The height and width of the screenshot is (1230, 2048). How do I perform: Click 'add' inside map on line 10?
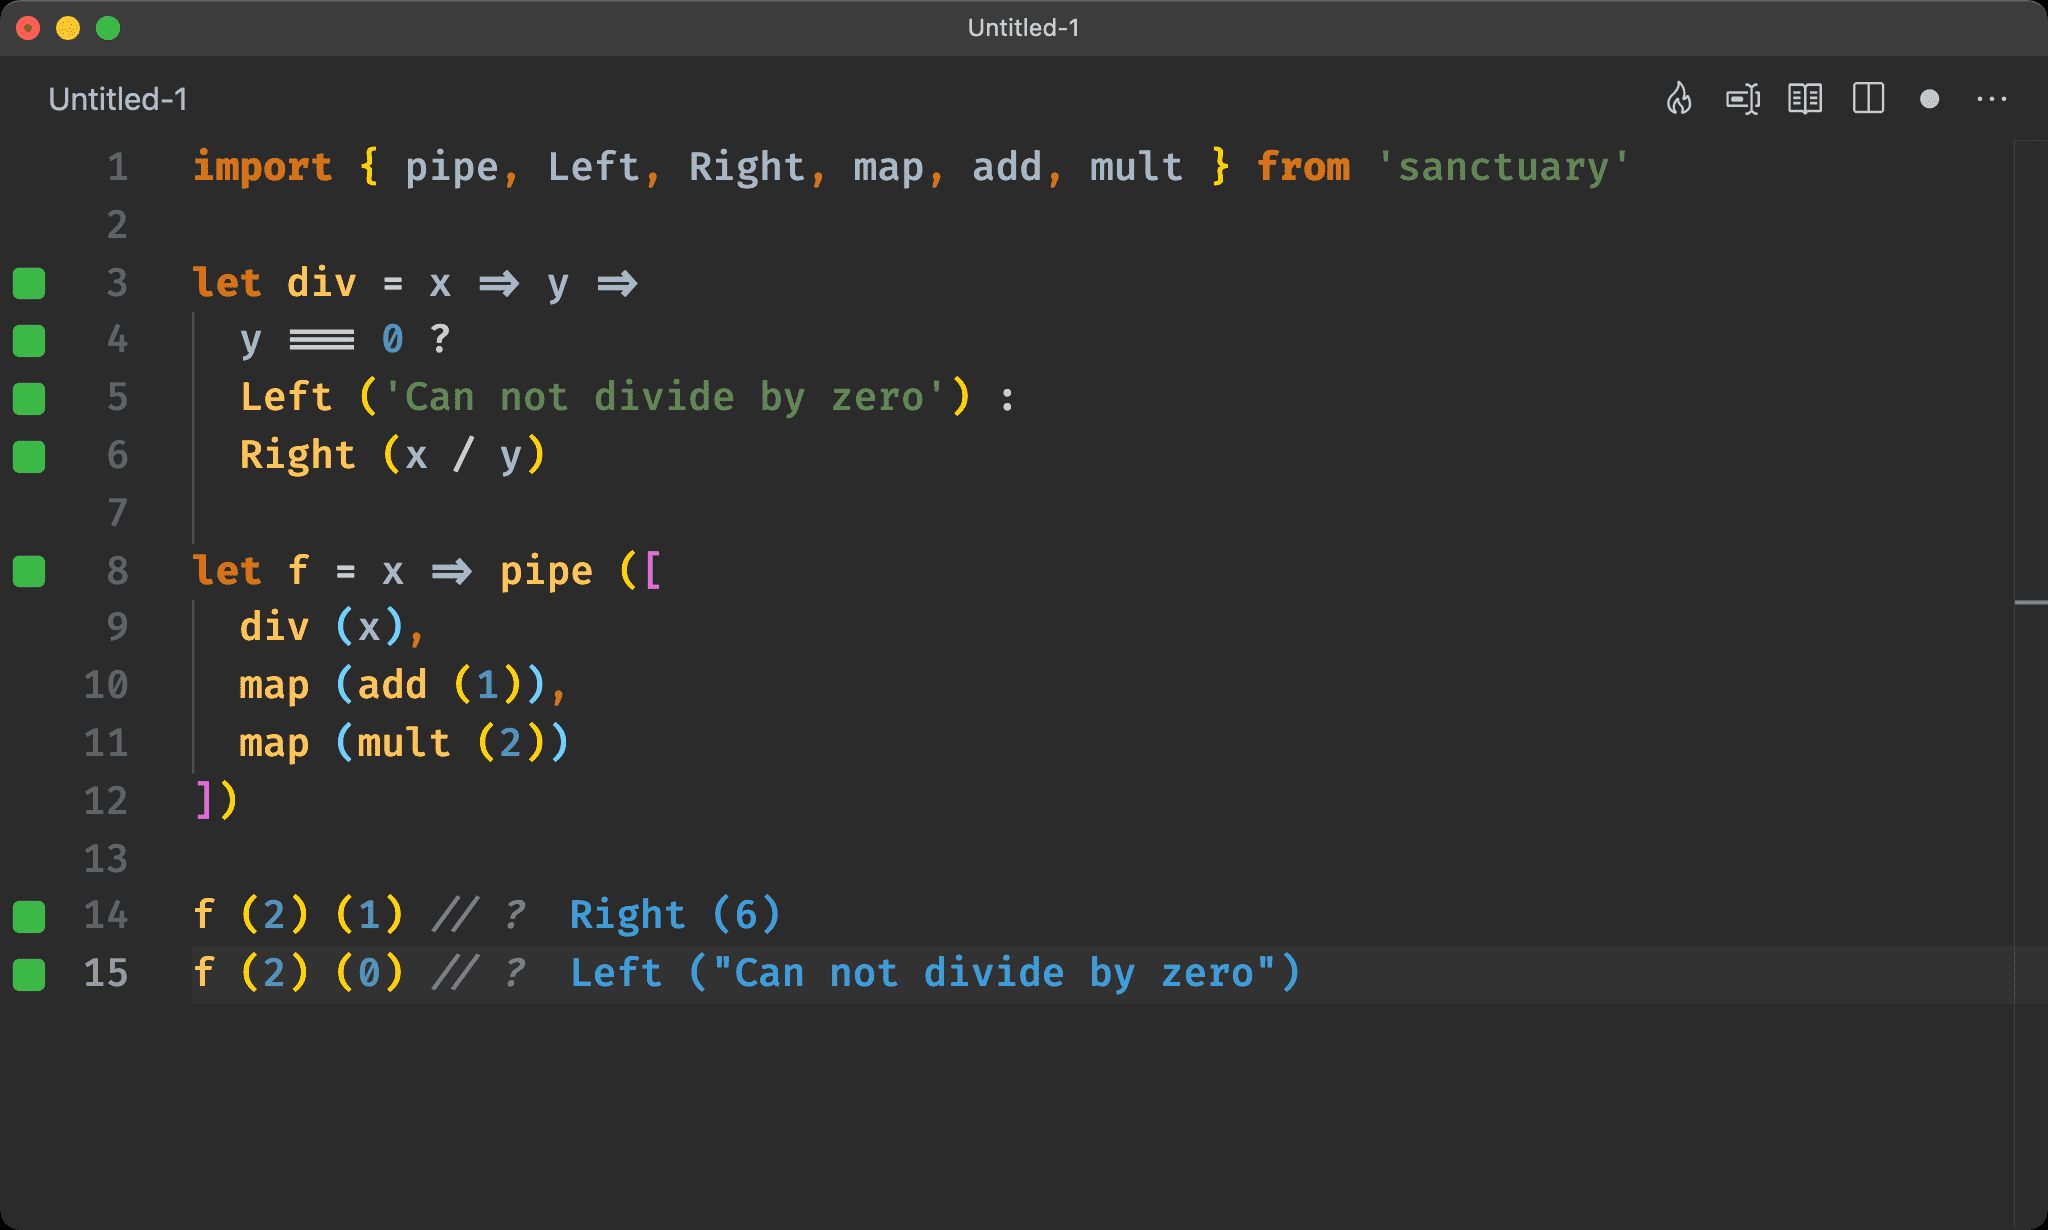point(392,686)
